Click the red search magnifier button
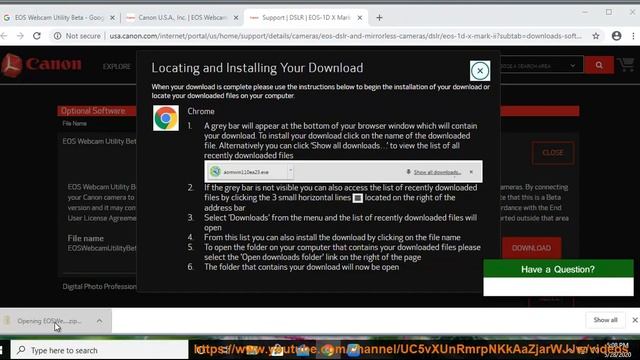The width and height of the screenshot is (640, 360). (599, 65)
